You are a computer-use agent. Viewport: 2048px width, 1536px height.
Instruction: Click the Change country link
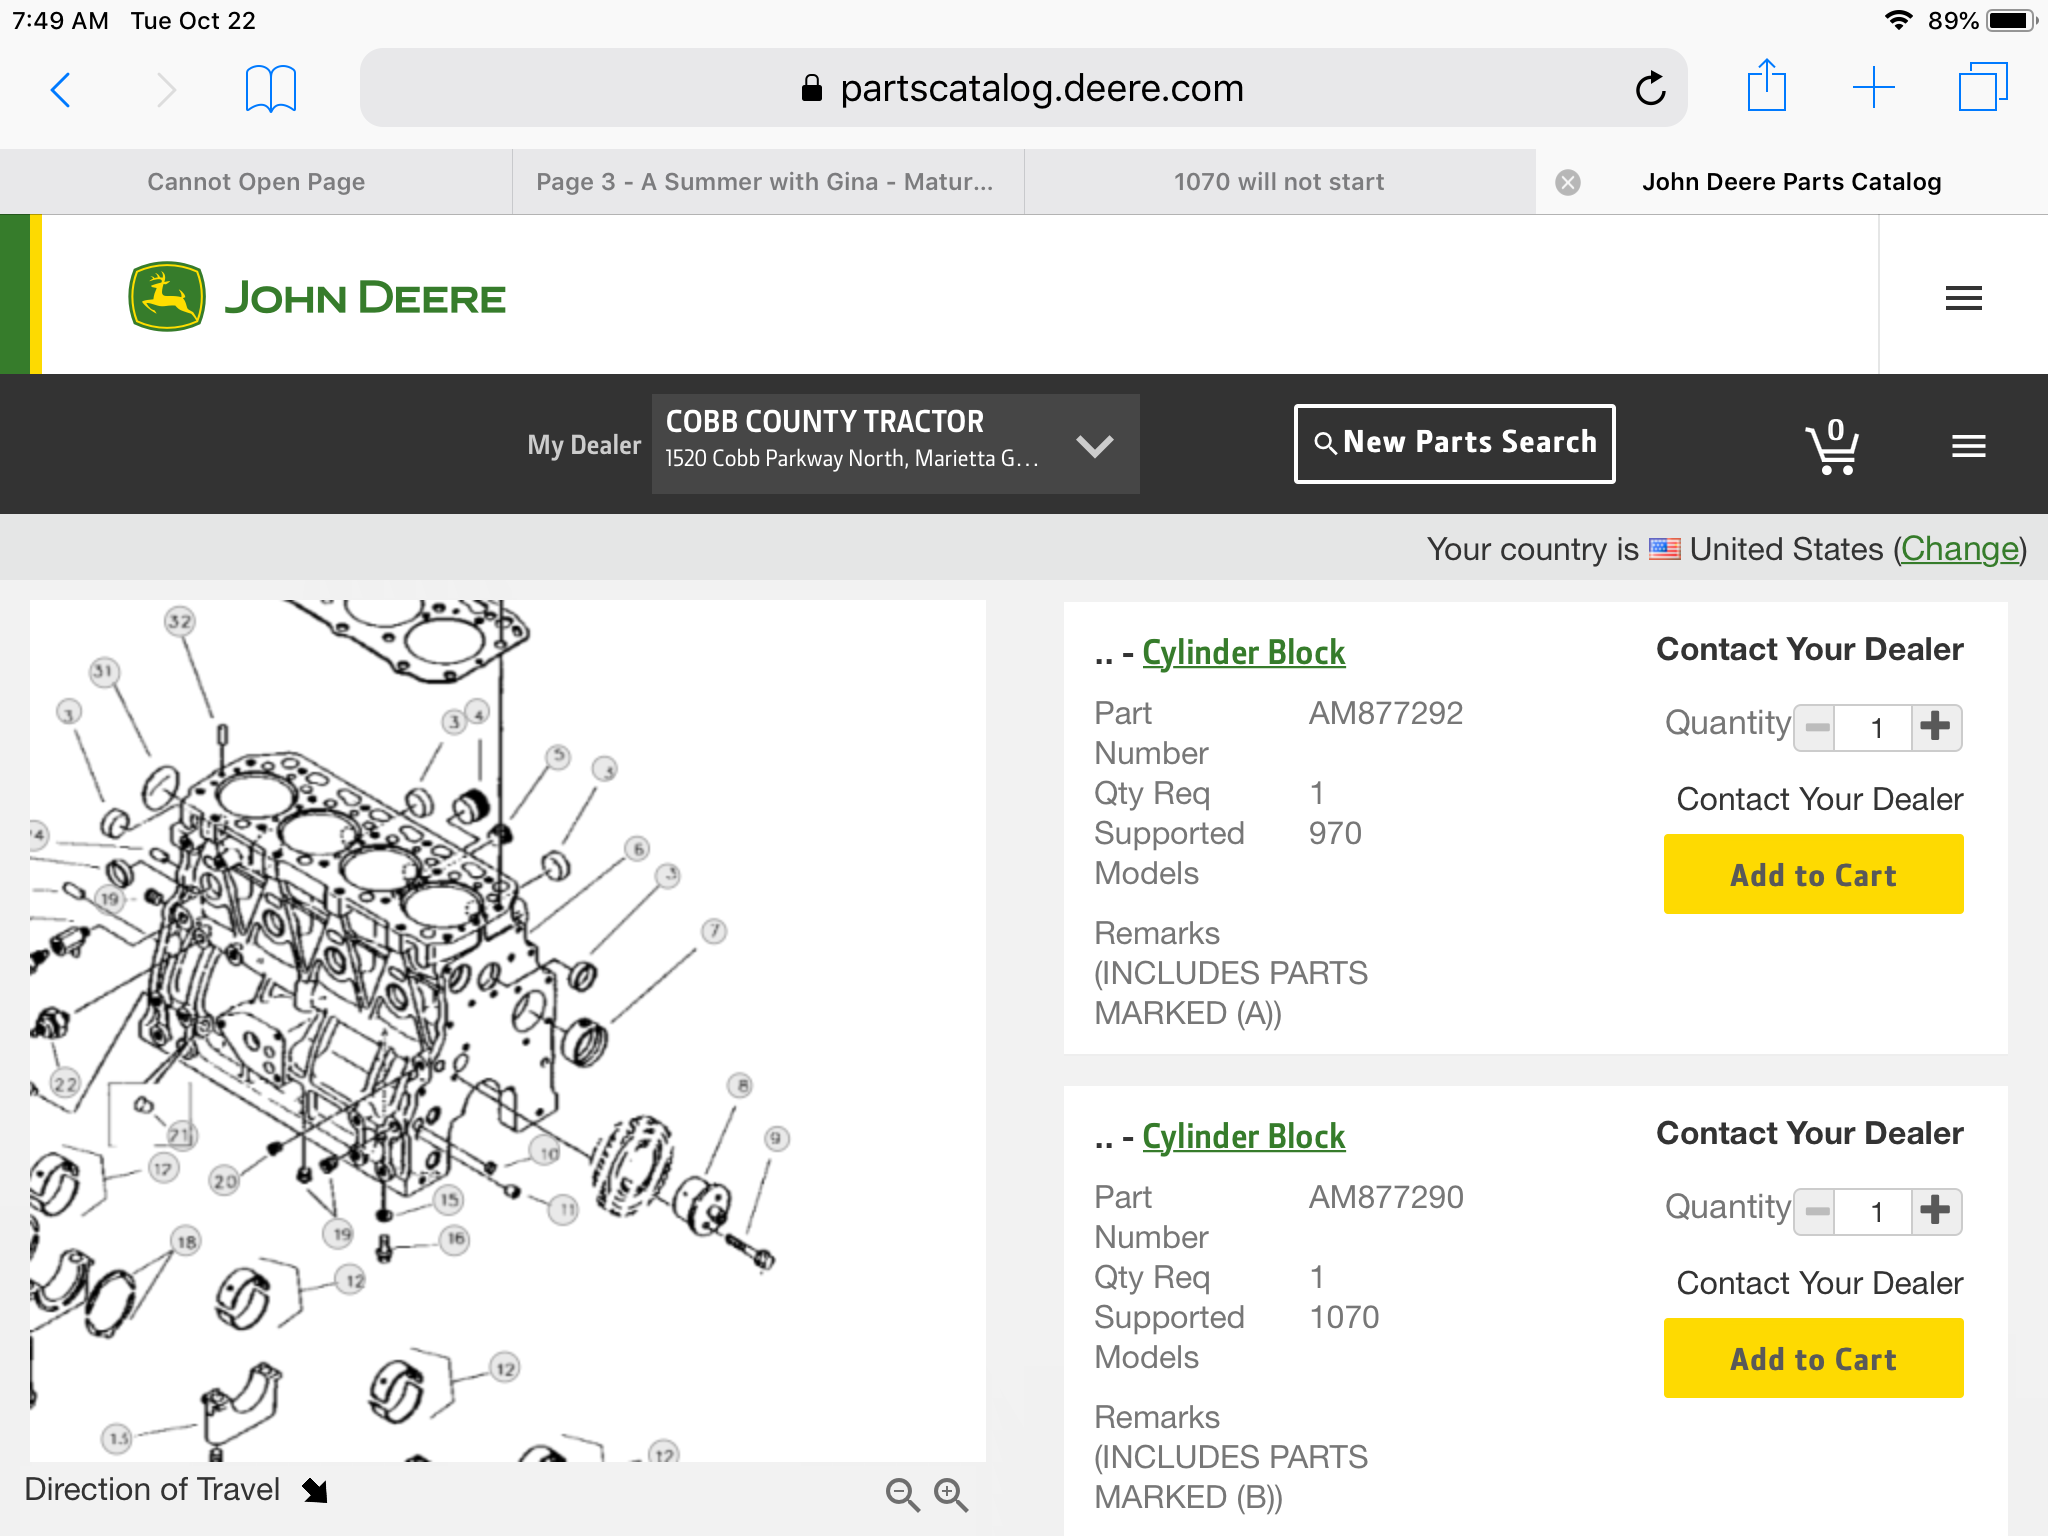click(1959, 549)
